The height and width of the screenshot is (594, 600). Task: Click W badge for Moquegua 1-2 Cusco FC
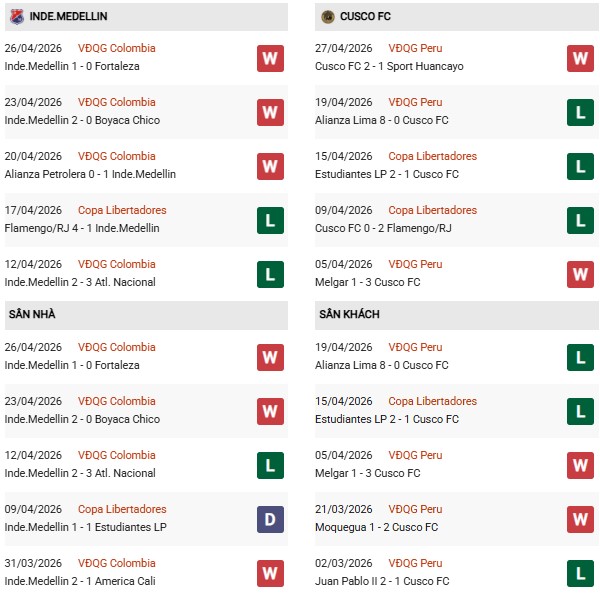click(x=581, y=519)
